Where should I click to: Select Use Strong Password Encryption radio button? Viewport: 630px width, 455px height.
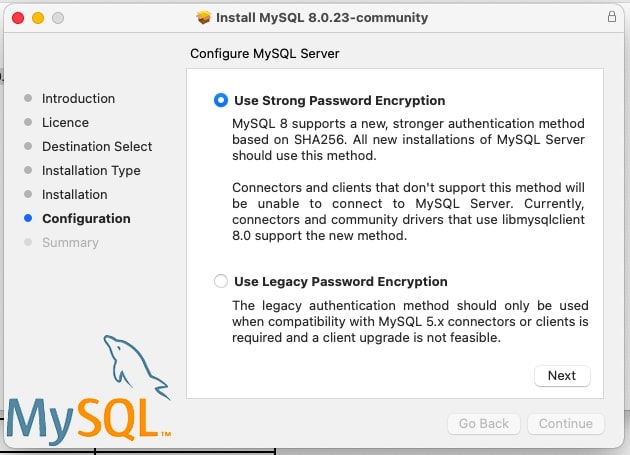coord(221,101)
